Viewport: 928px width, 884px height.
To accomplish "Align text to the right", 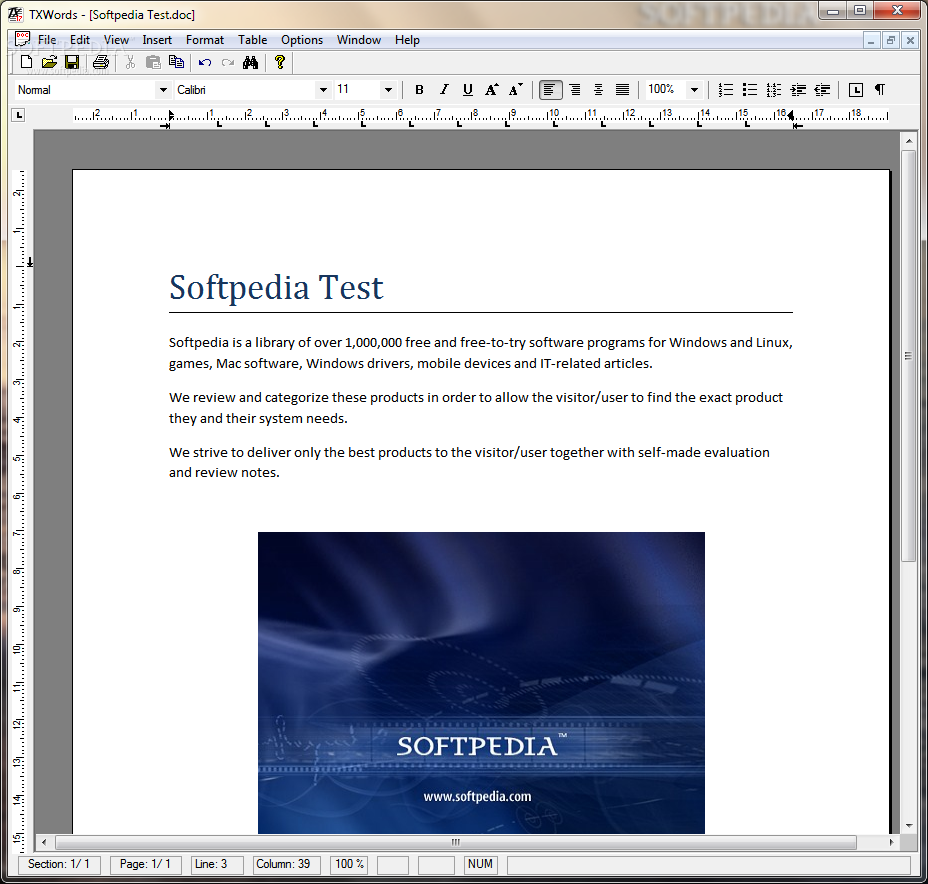I will pyautogui.click(x=575, y=90).
